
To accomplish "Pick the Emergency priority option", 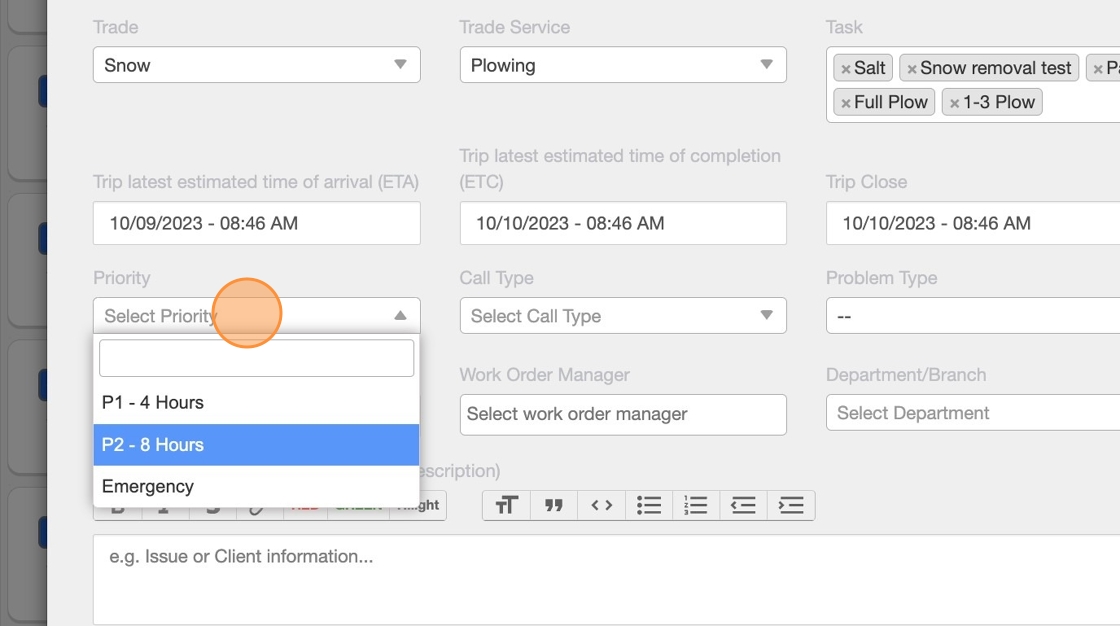I will [x=256, y=487].
